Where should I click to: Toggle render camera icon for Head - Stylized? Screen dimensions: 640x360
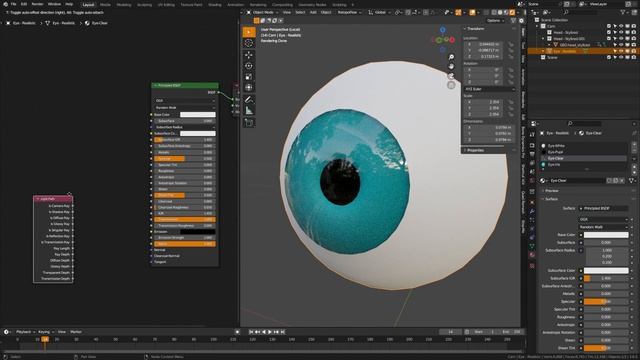[633, 32]
